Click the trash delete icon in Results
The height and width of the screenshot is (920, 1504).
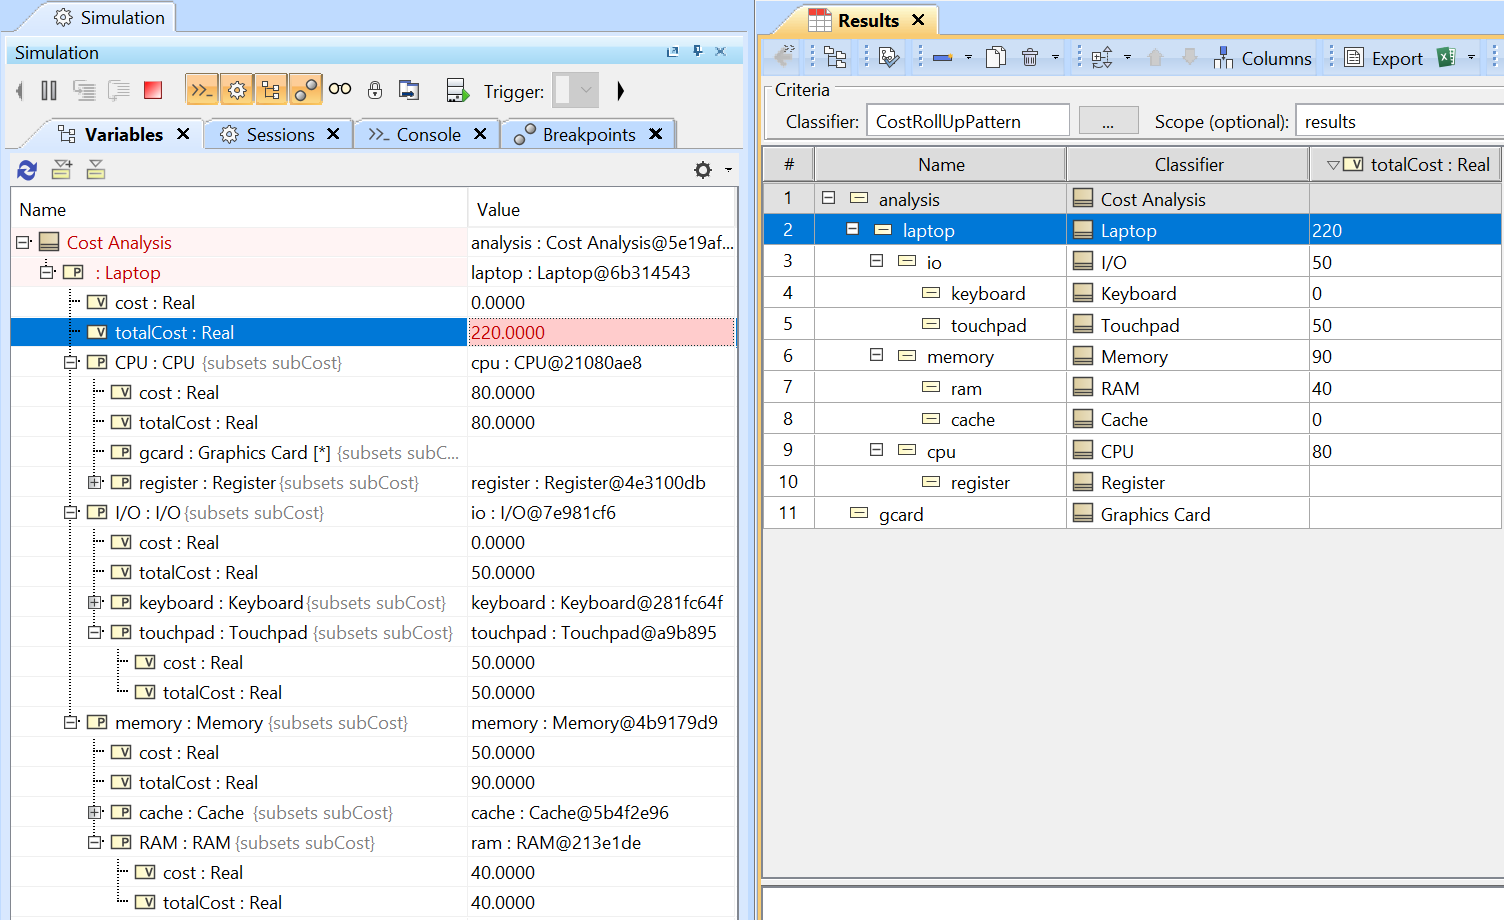[1030, 58]
